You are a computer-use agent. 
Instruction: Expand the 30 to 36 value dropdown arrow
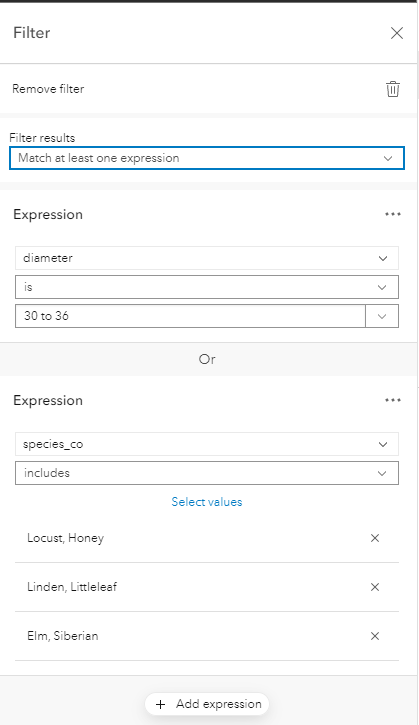point(382,316)
